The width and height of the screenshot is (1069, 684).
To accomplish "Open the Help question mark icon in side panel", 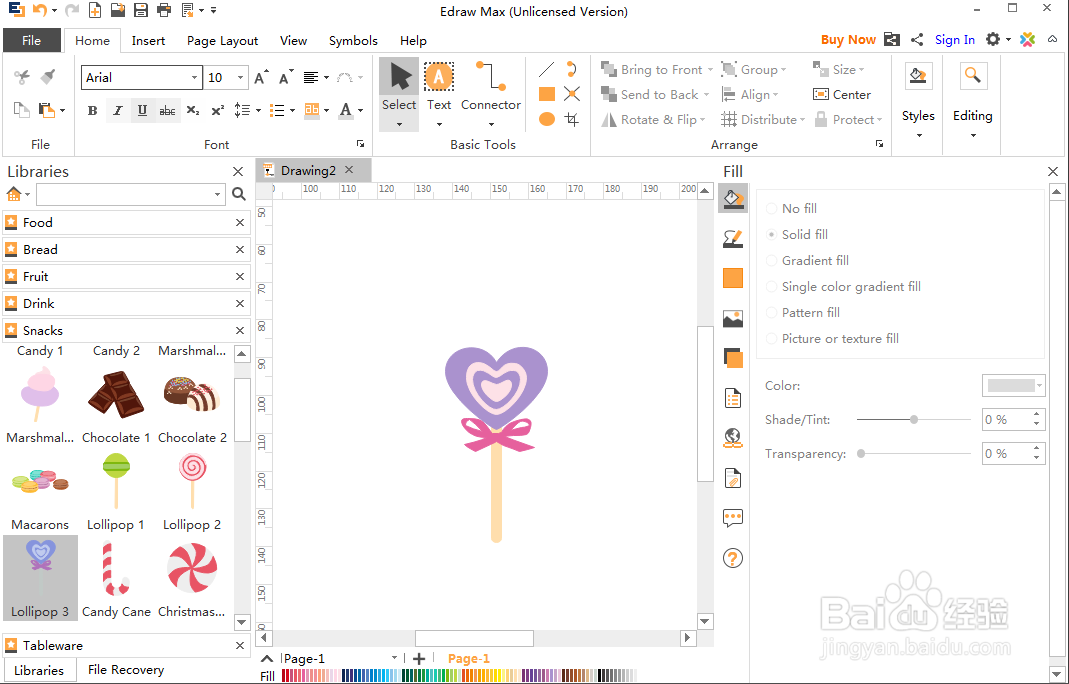I will pyautogui.click(x=733, y=558).
